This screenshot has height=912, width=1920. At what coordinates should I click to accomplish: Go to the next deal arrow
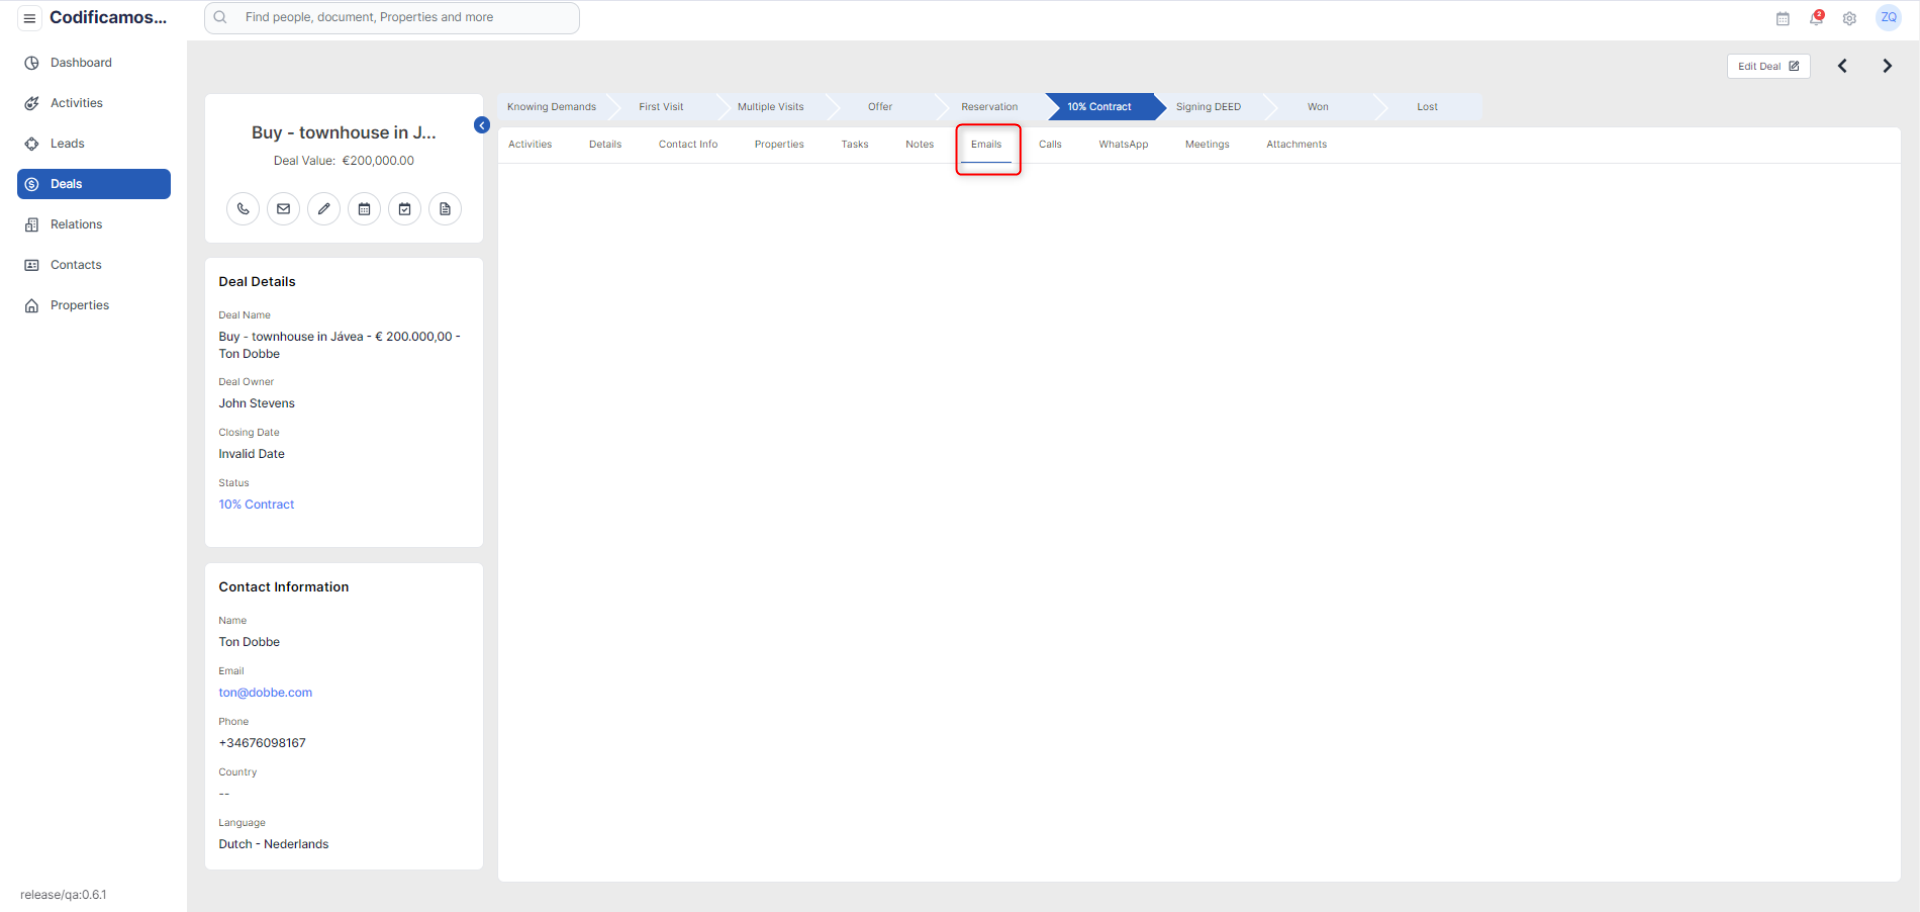1887,66
